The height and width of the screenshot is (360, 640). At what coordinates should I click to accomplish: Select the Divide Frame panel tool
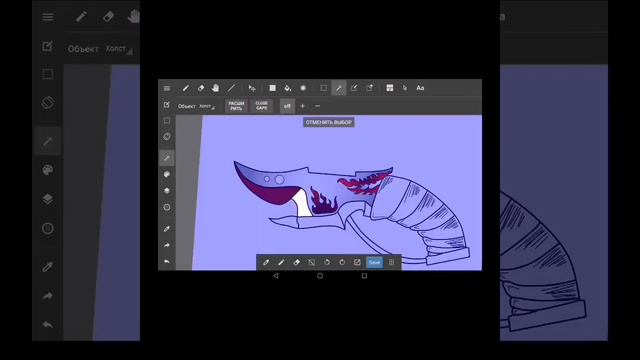pos(390,88)
